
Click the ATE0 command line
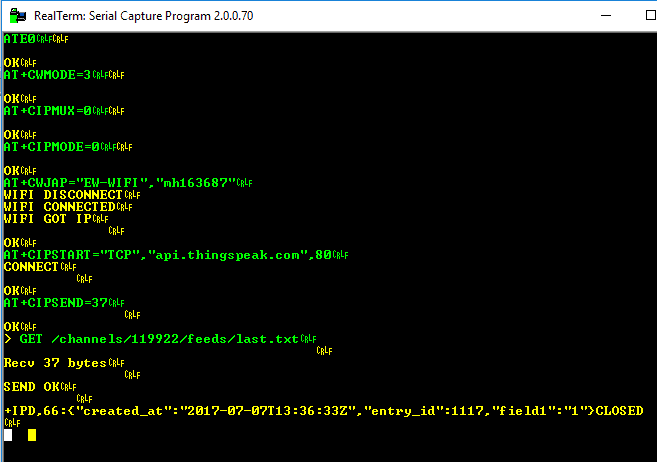(x=20, y=39)
